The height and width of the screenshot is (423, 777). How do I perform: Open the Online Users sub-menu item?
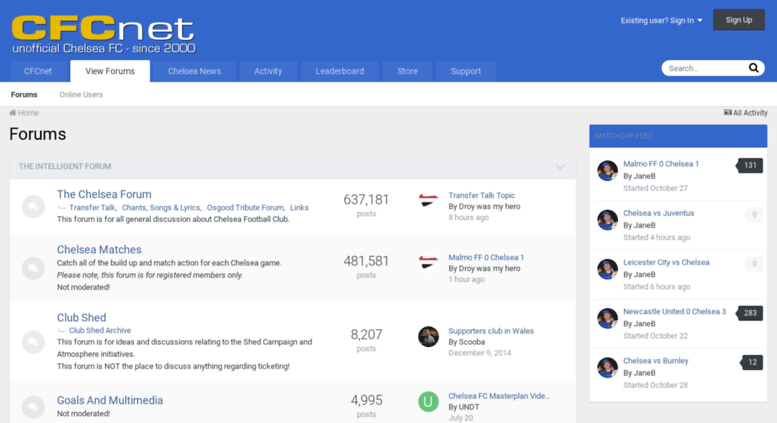pyautogui.click(x=81, y=95)
